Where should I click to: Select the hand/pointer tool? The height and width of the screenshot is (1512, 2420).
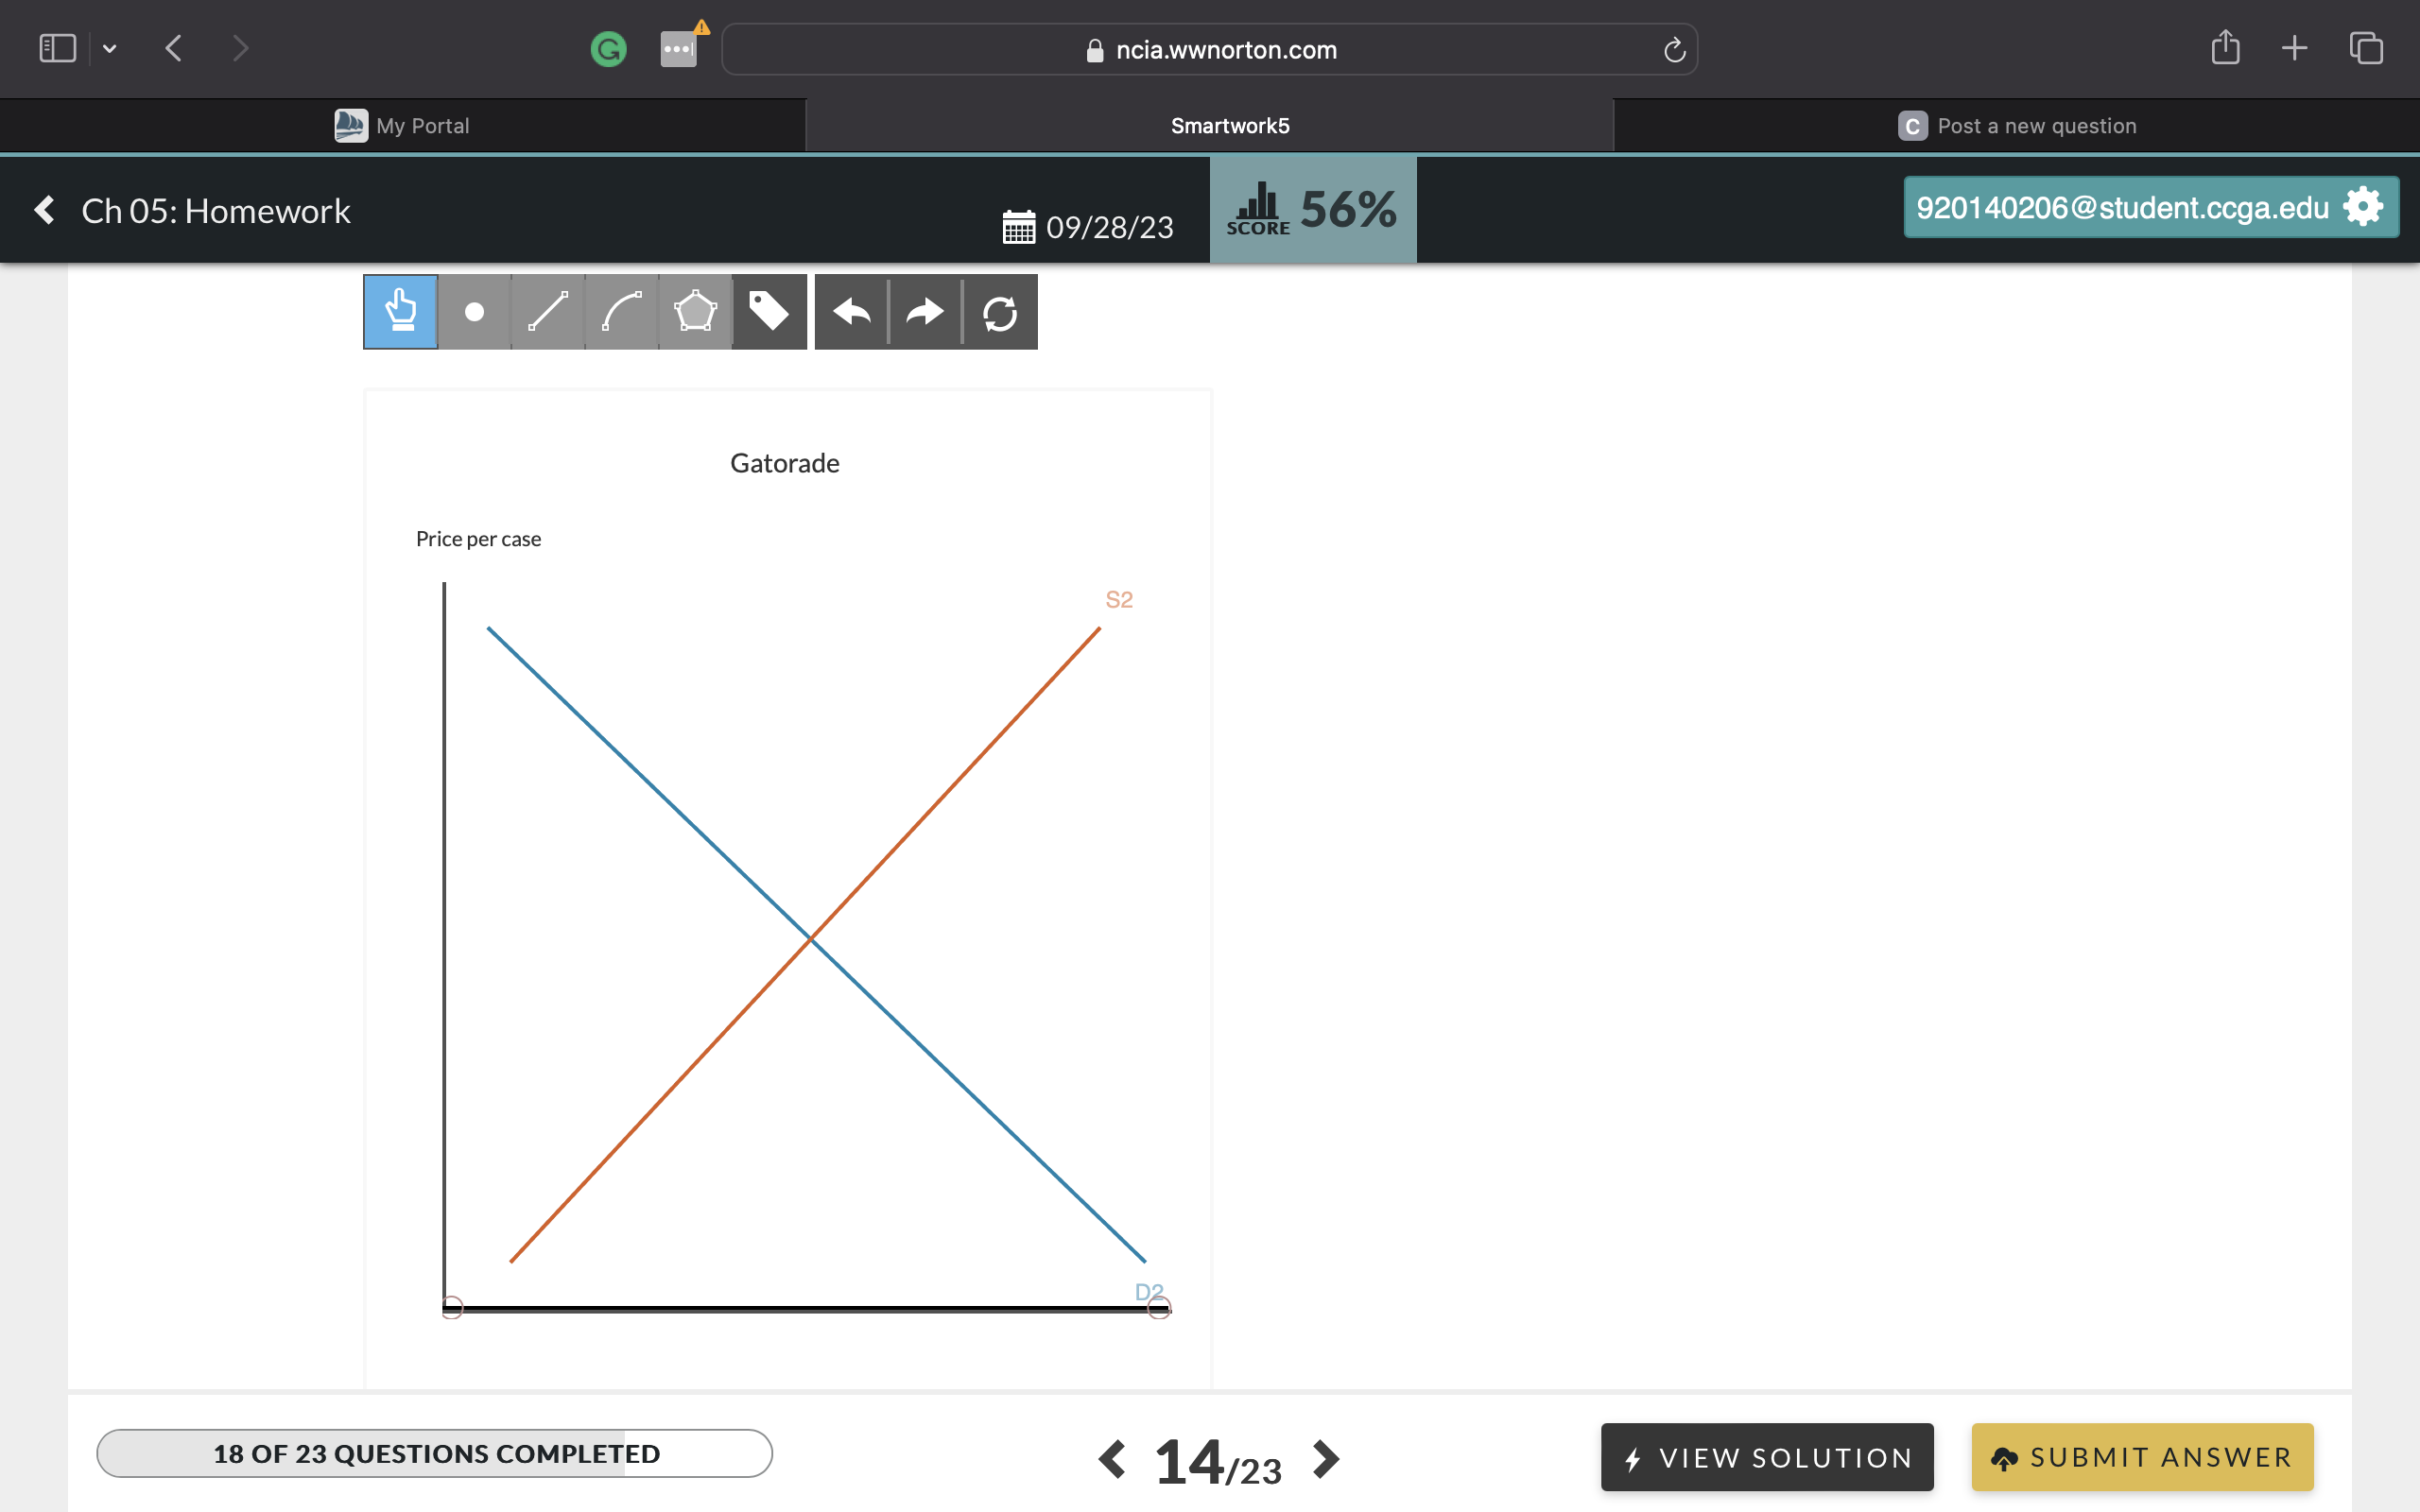point(399,310)
